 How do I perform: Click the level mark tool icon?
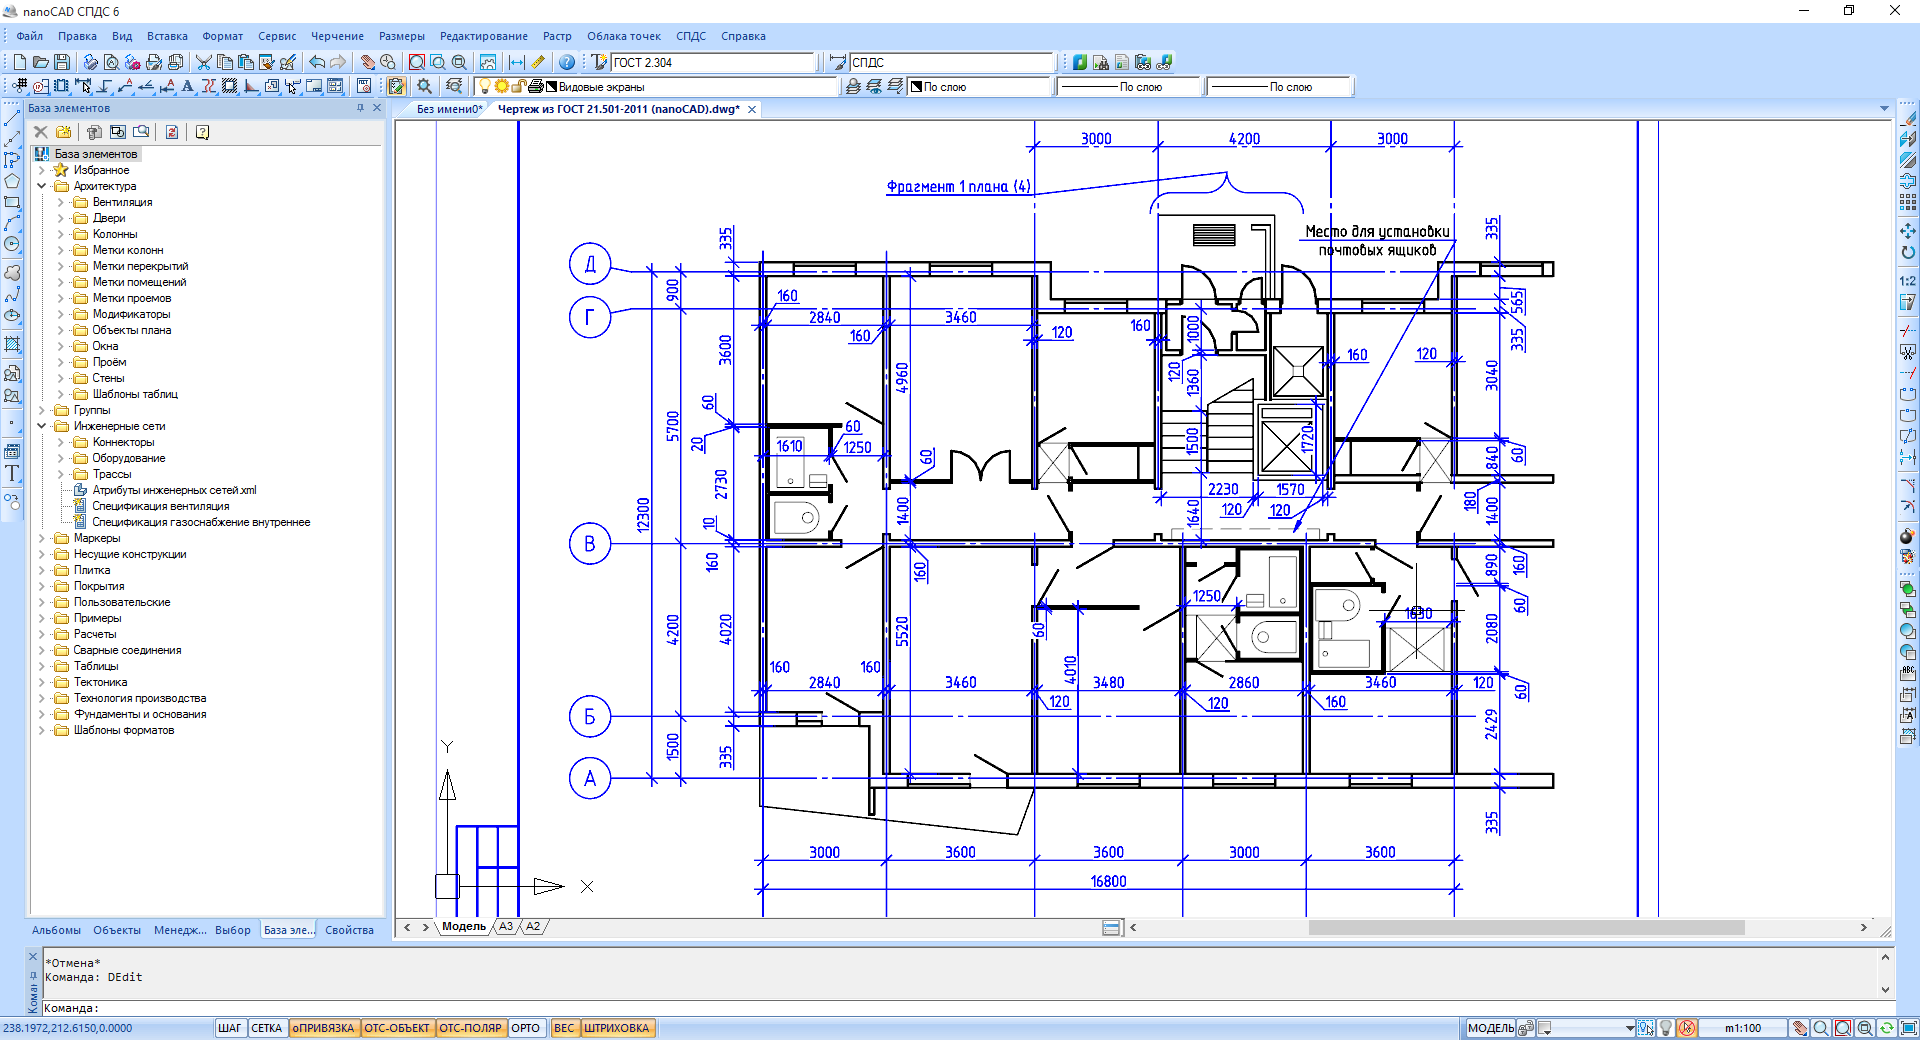(x=103, y=87)
